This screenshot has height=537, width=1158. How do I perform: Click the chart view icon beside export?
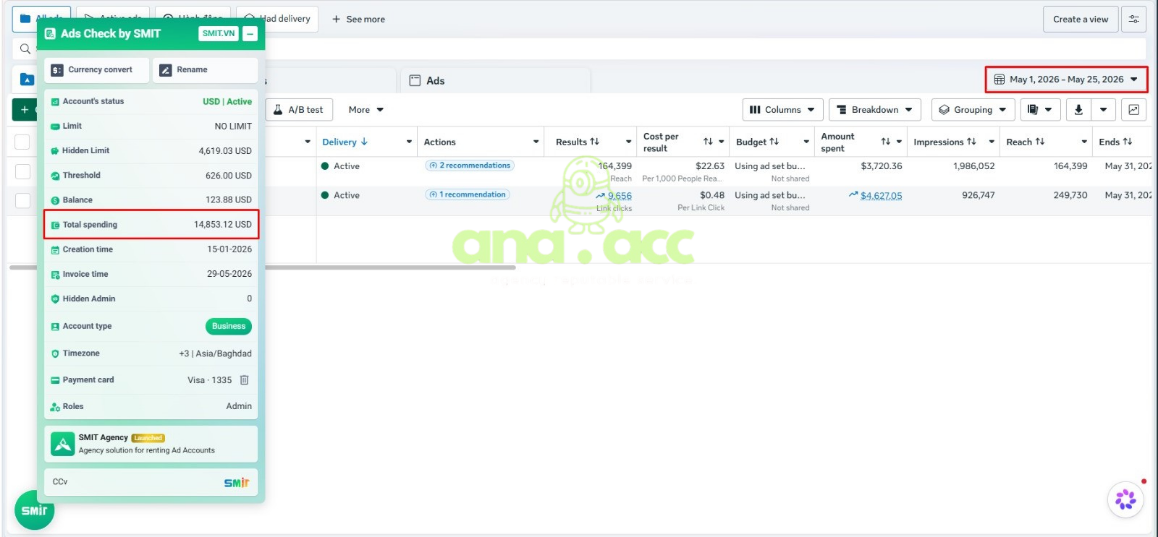(x=1133, y=109)
